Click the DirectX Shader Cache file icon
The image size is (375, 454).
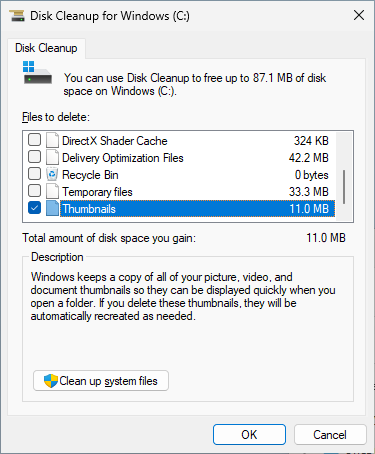point(52,140)
